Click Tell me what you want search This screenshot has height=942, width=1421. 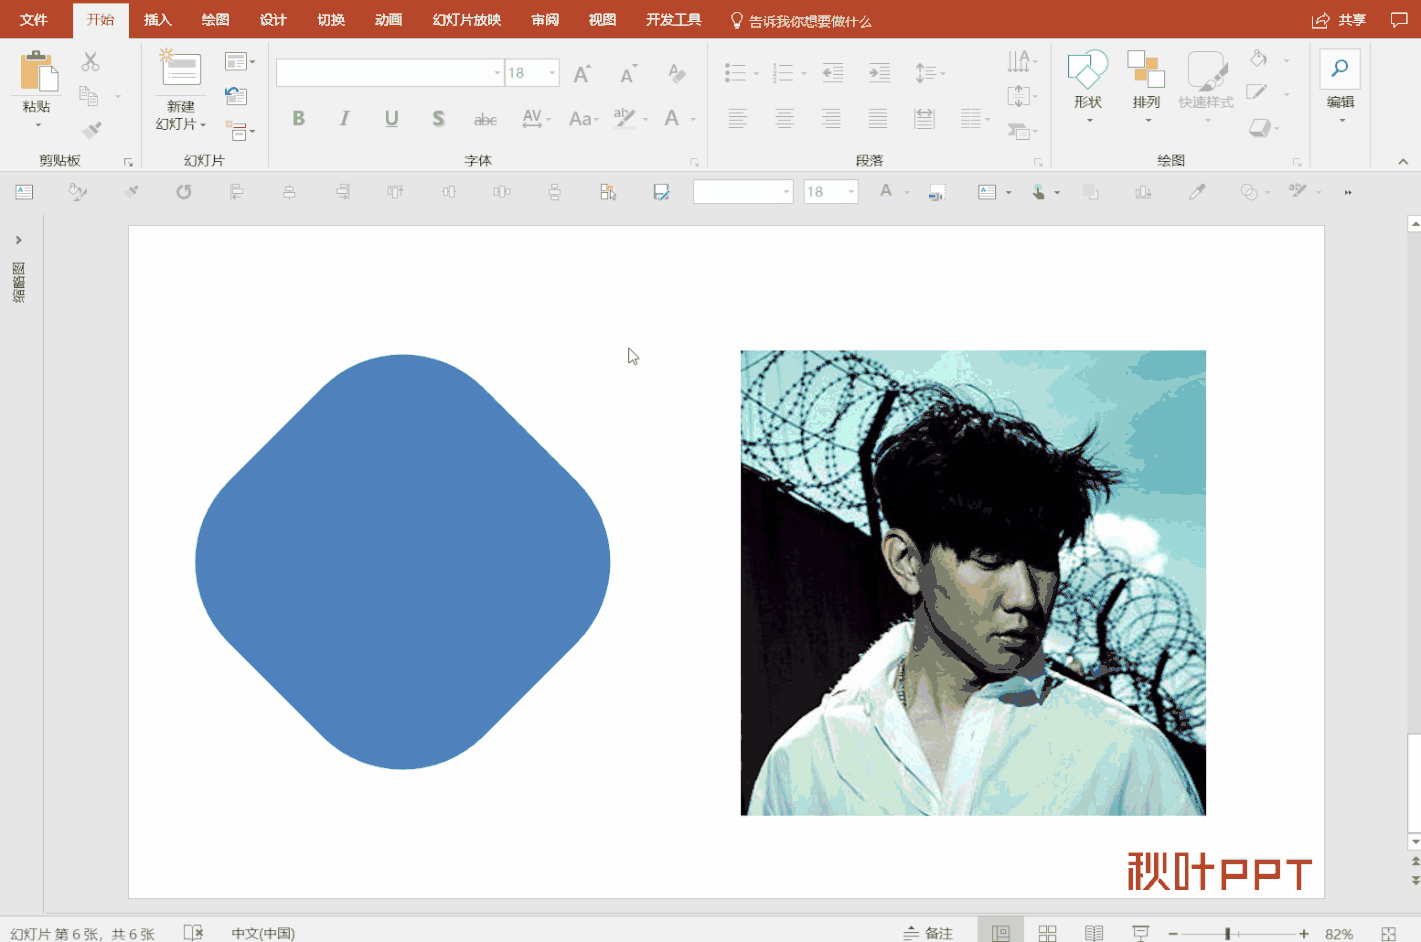pyautogui.click(x=801, y=20)
